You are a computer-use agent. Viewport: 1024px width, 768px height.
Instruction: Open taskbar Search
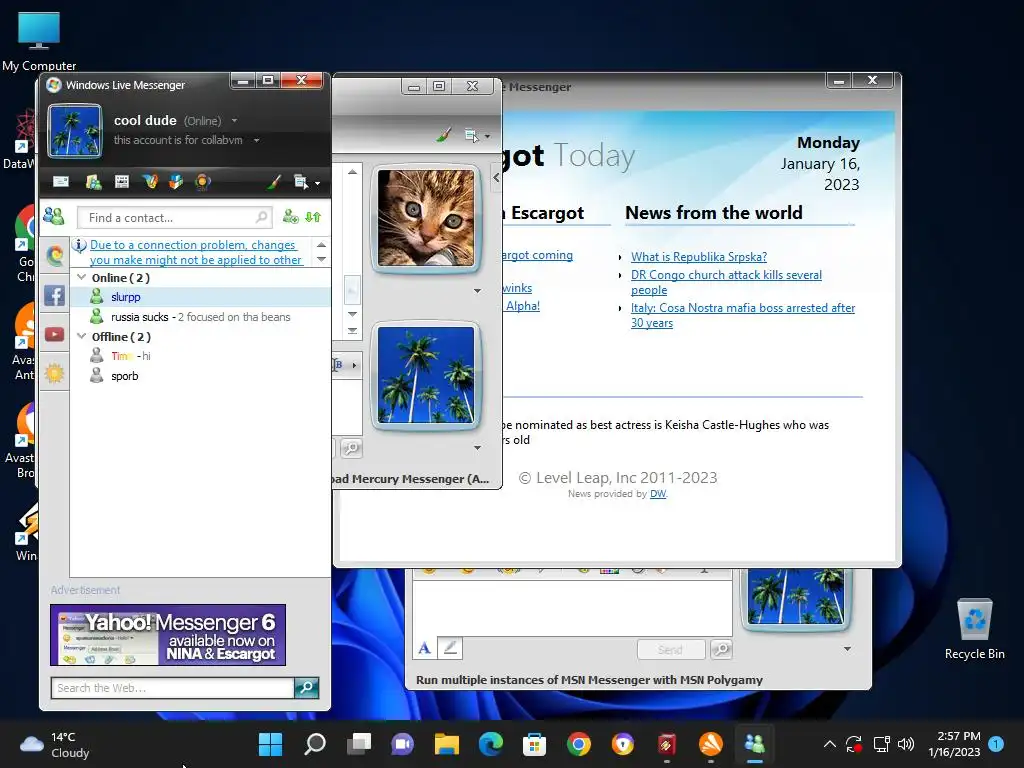pos(315,744)
